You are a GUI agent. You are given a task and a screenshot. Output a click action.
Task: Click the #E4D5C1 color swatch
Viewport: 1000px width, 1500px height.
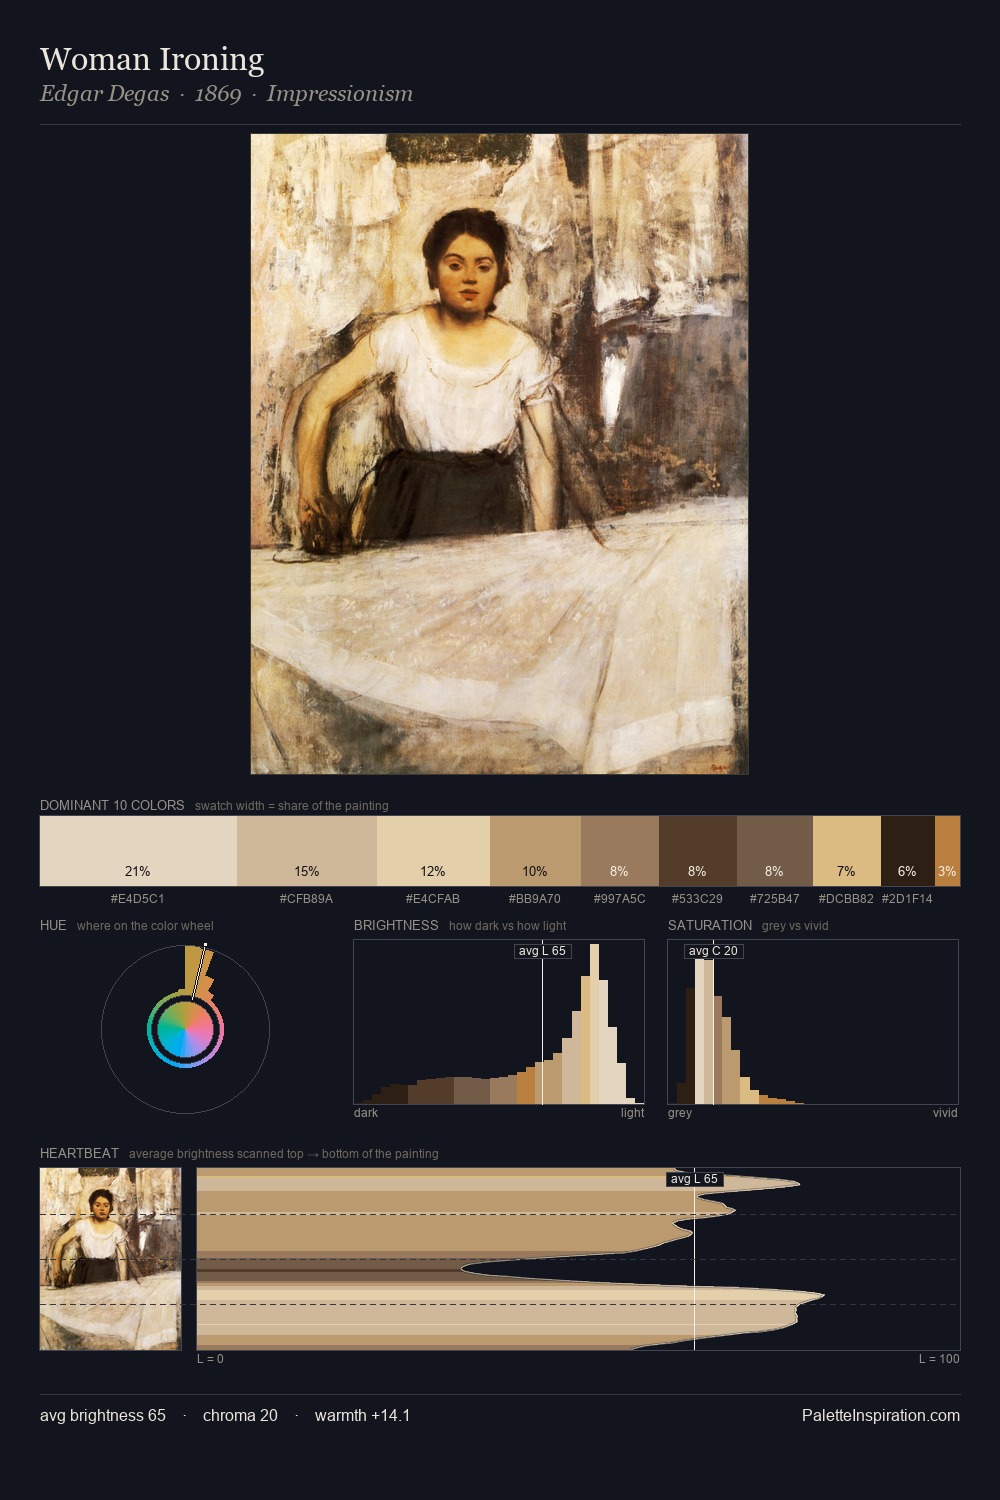138,851
